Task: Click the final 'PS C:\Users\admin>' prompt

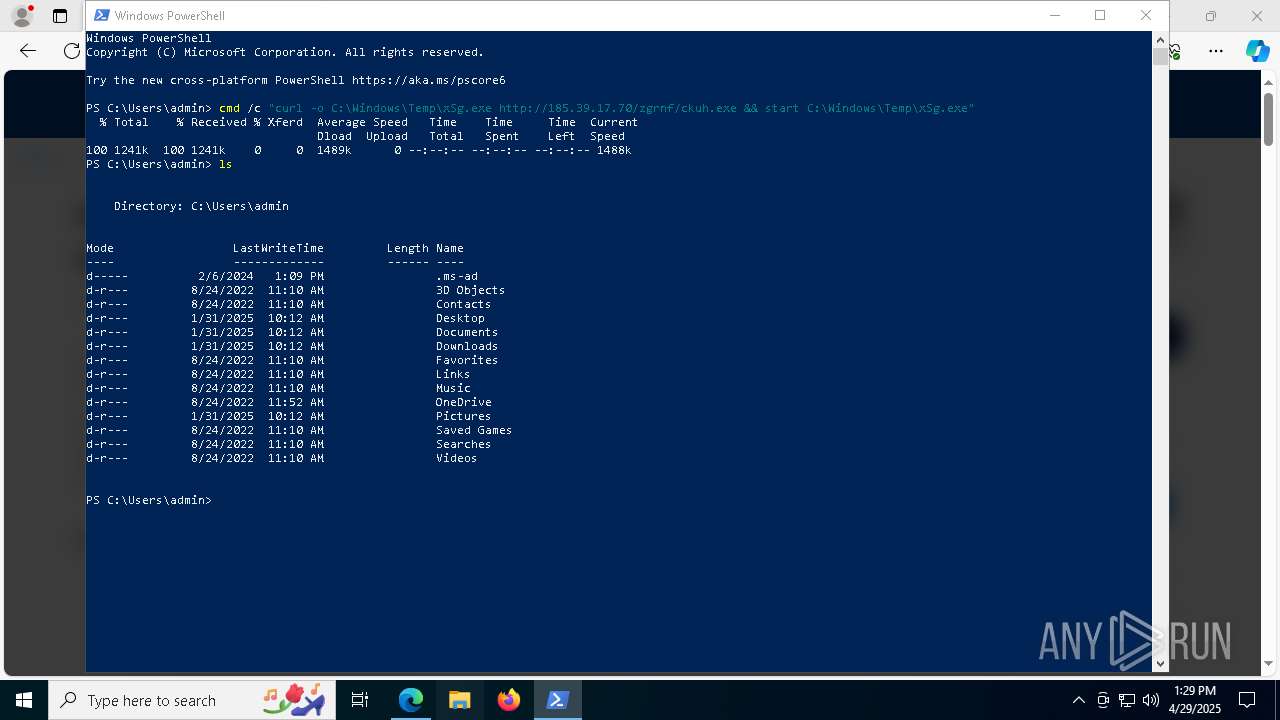Action: (x=149, y=500)
